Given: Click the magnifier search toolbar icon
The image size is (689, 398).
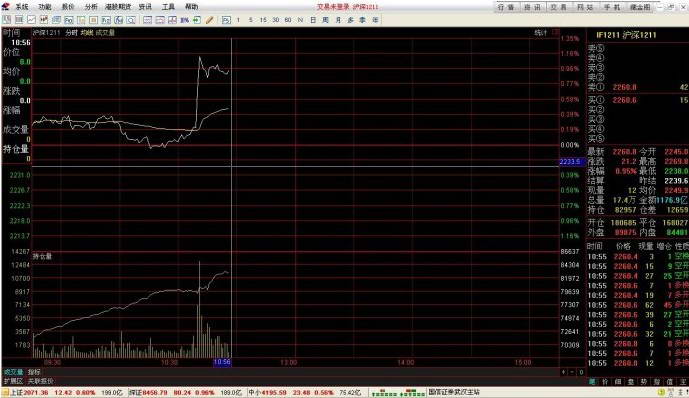Looking at the screenshot, I should 131,20.
